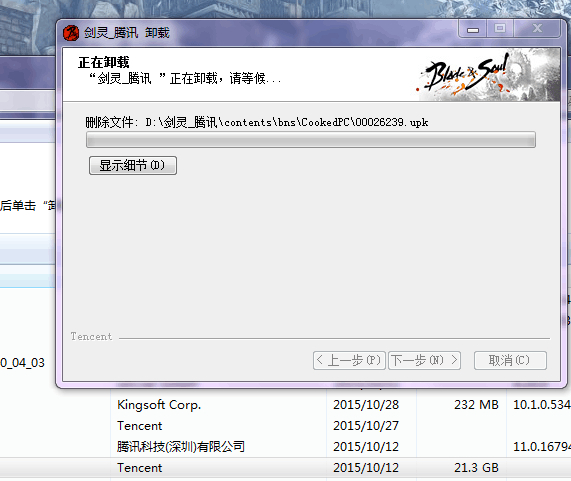Select Tencent row dated 2015/10/27
The width and height of the screenshot is (571, 481).
tap(286, 426)
